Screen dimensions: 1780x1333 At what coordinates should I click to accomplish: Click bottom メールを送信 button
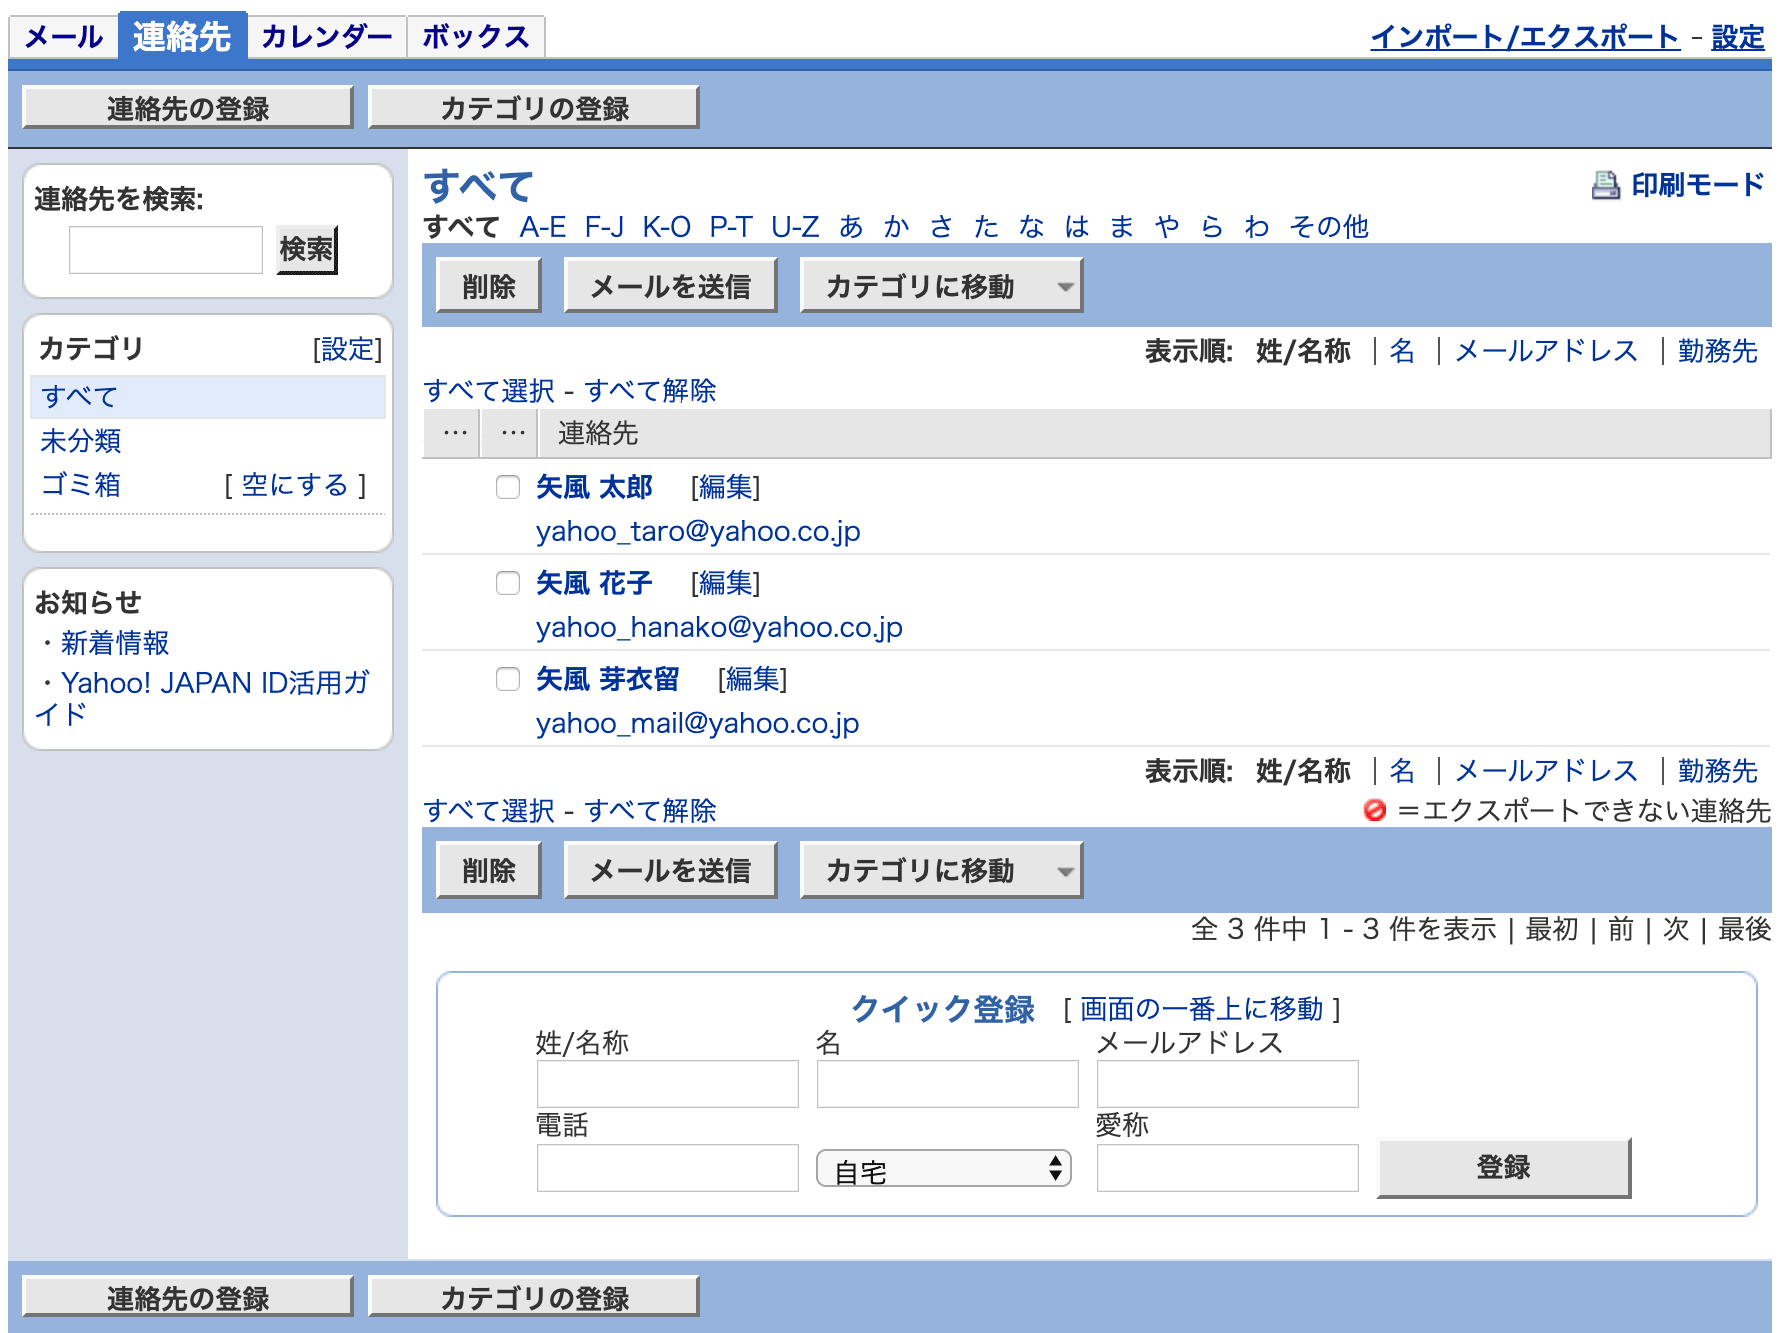click(671, 870)
